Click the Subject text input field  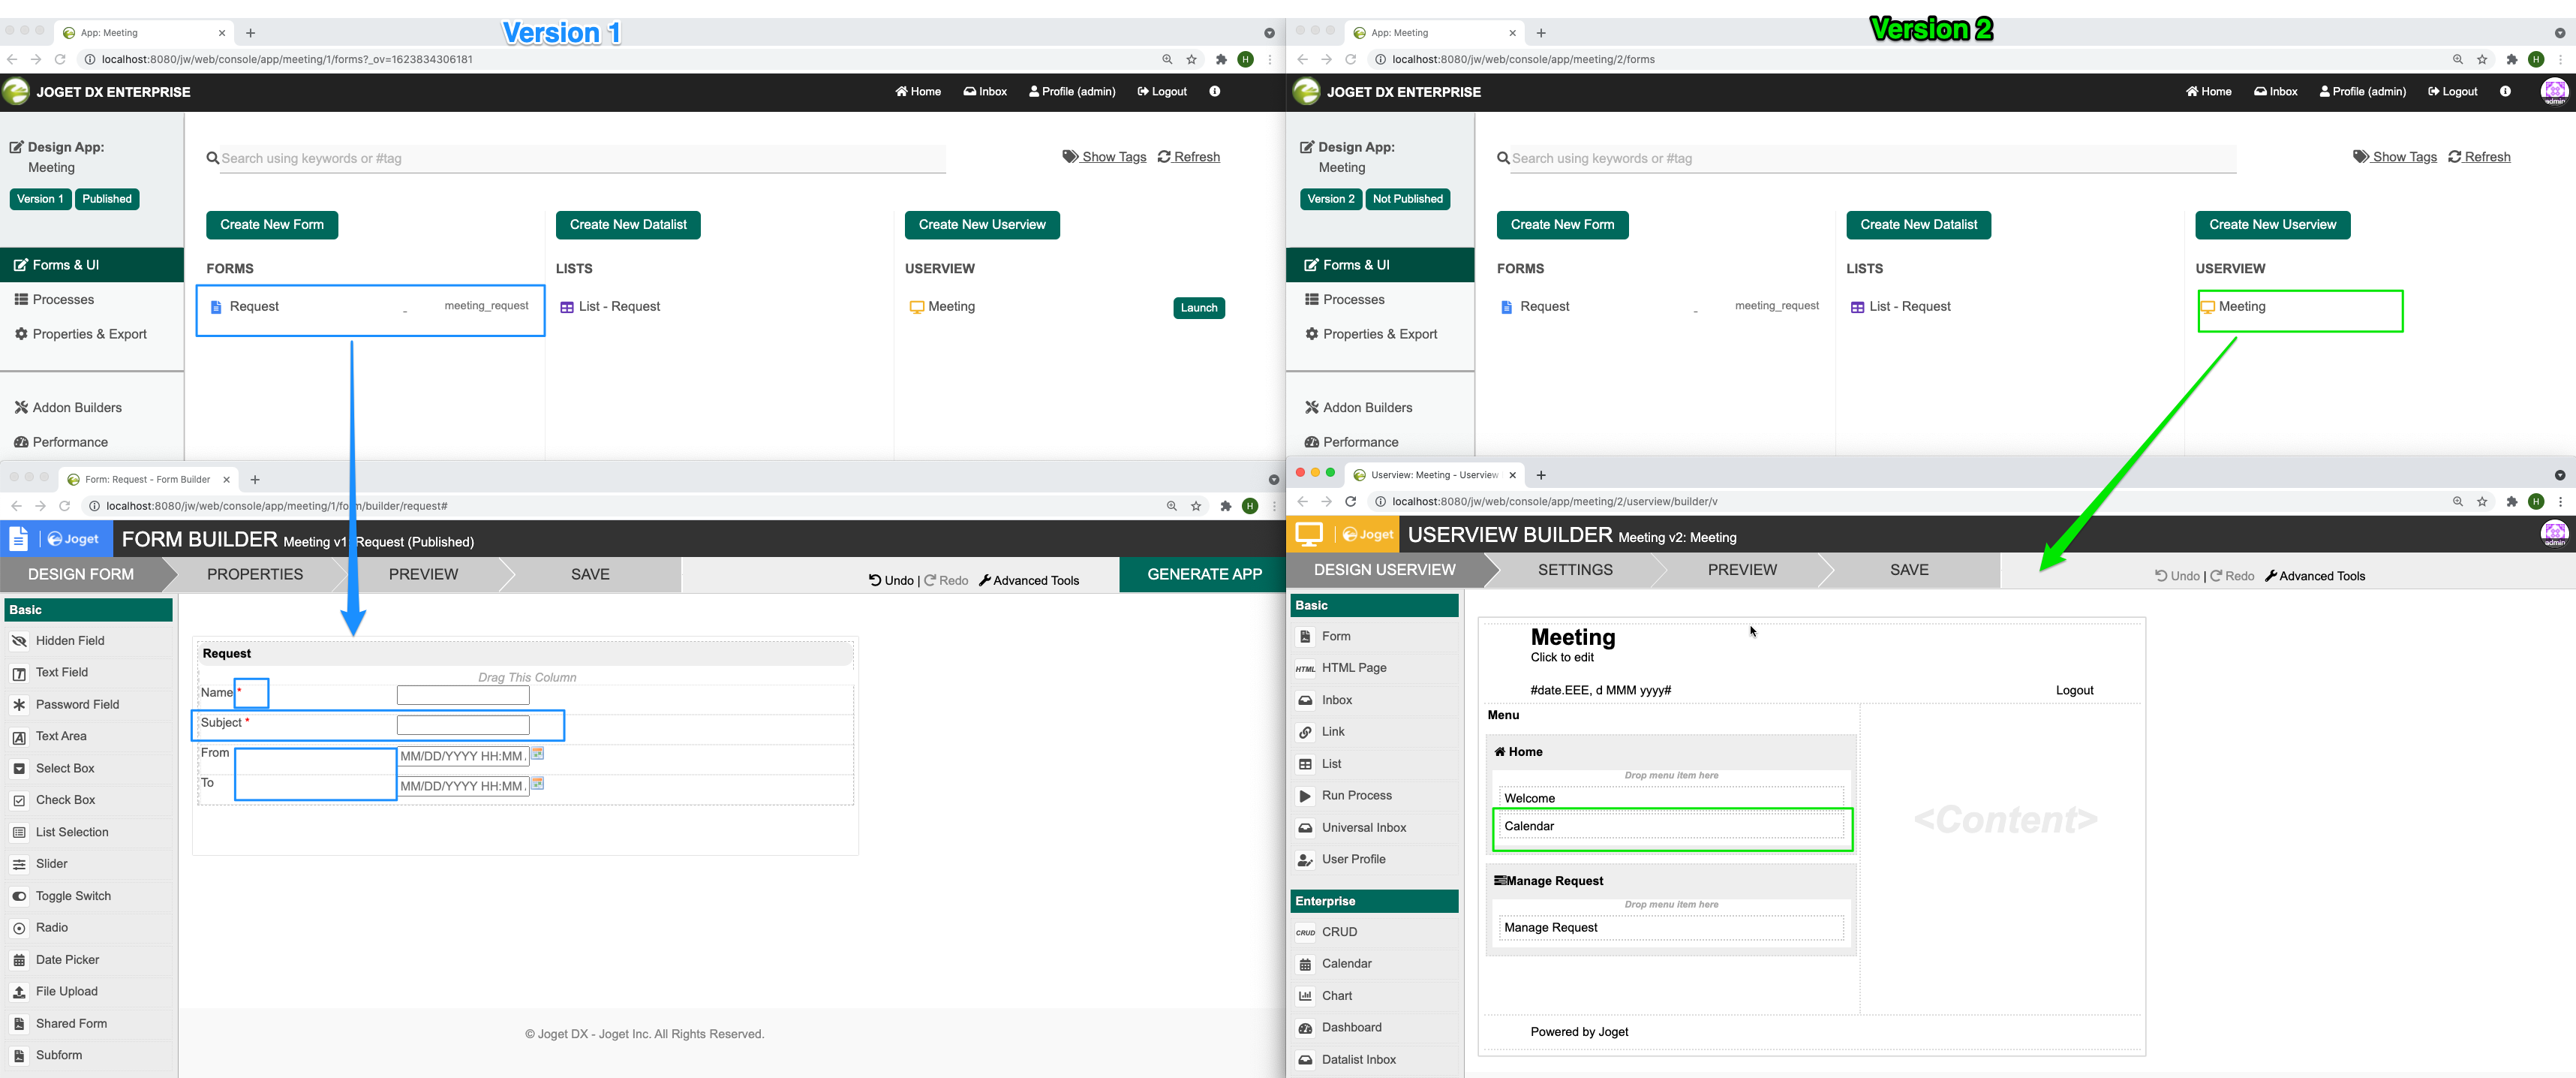463,725
